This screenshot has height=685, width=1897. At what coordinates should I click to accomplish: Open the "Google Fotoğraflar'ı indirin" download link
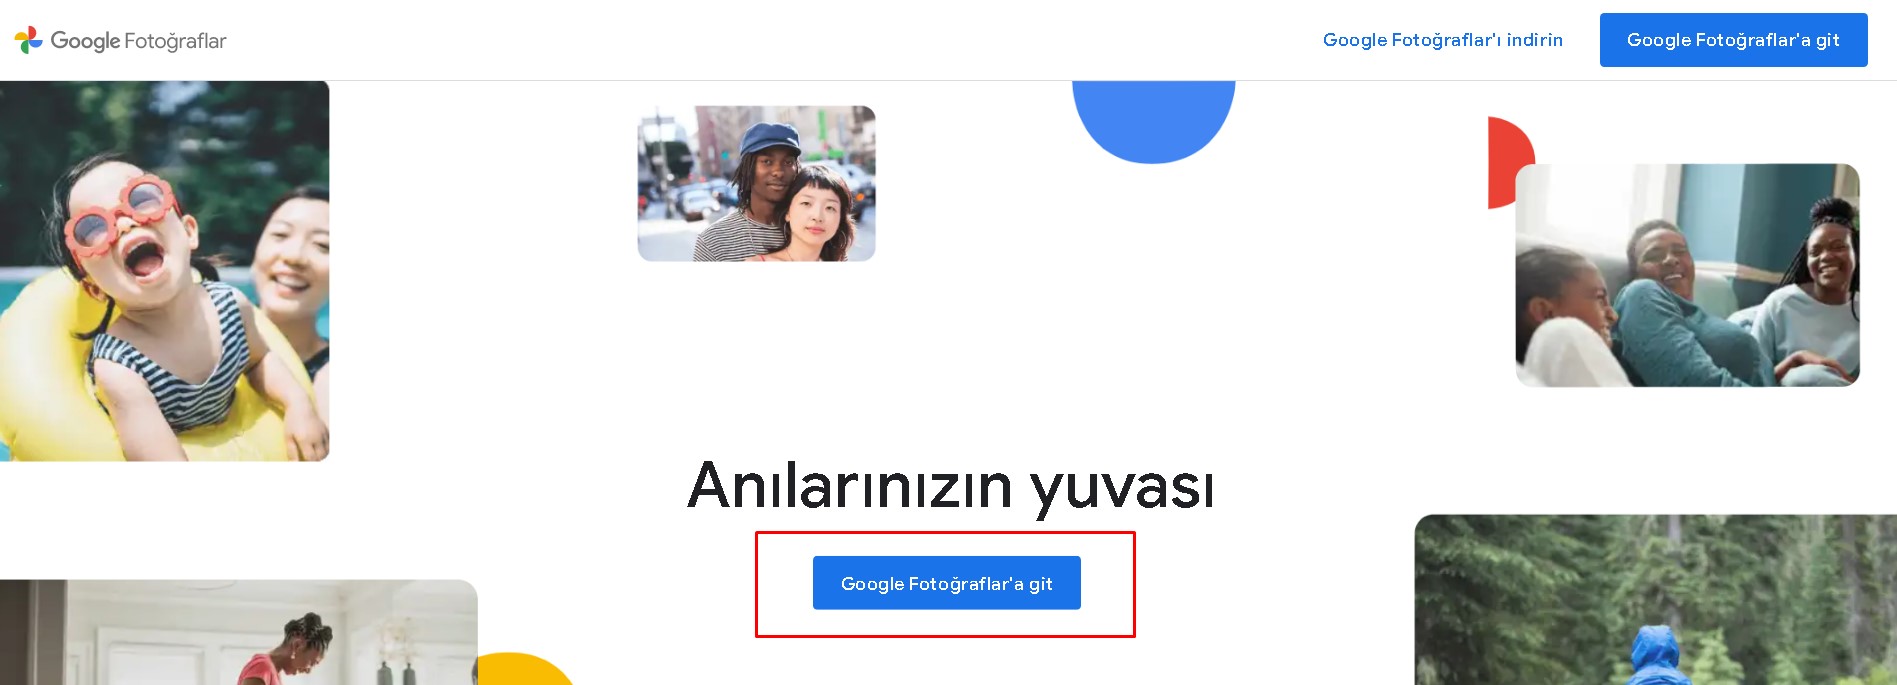(1442, 40)
